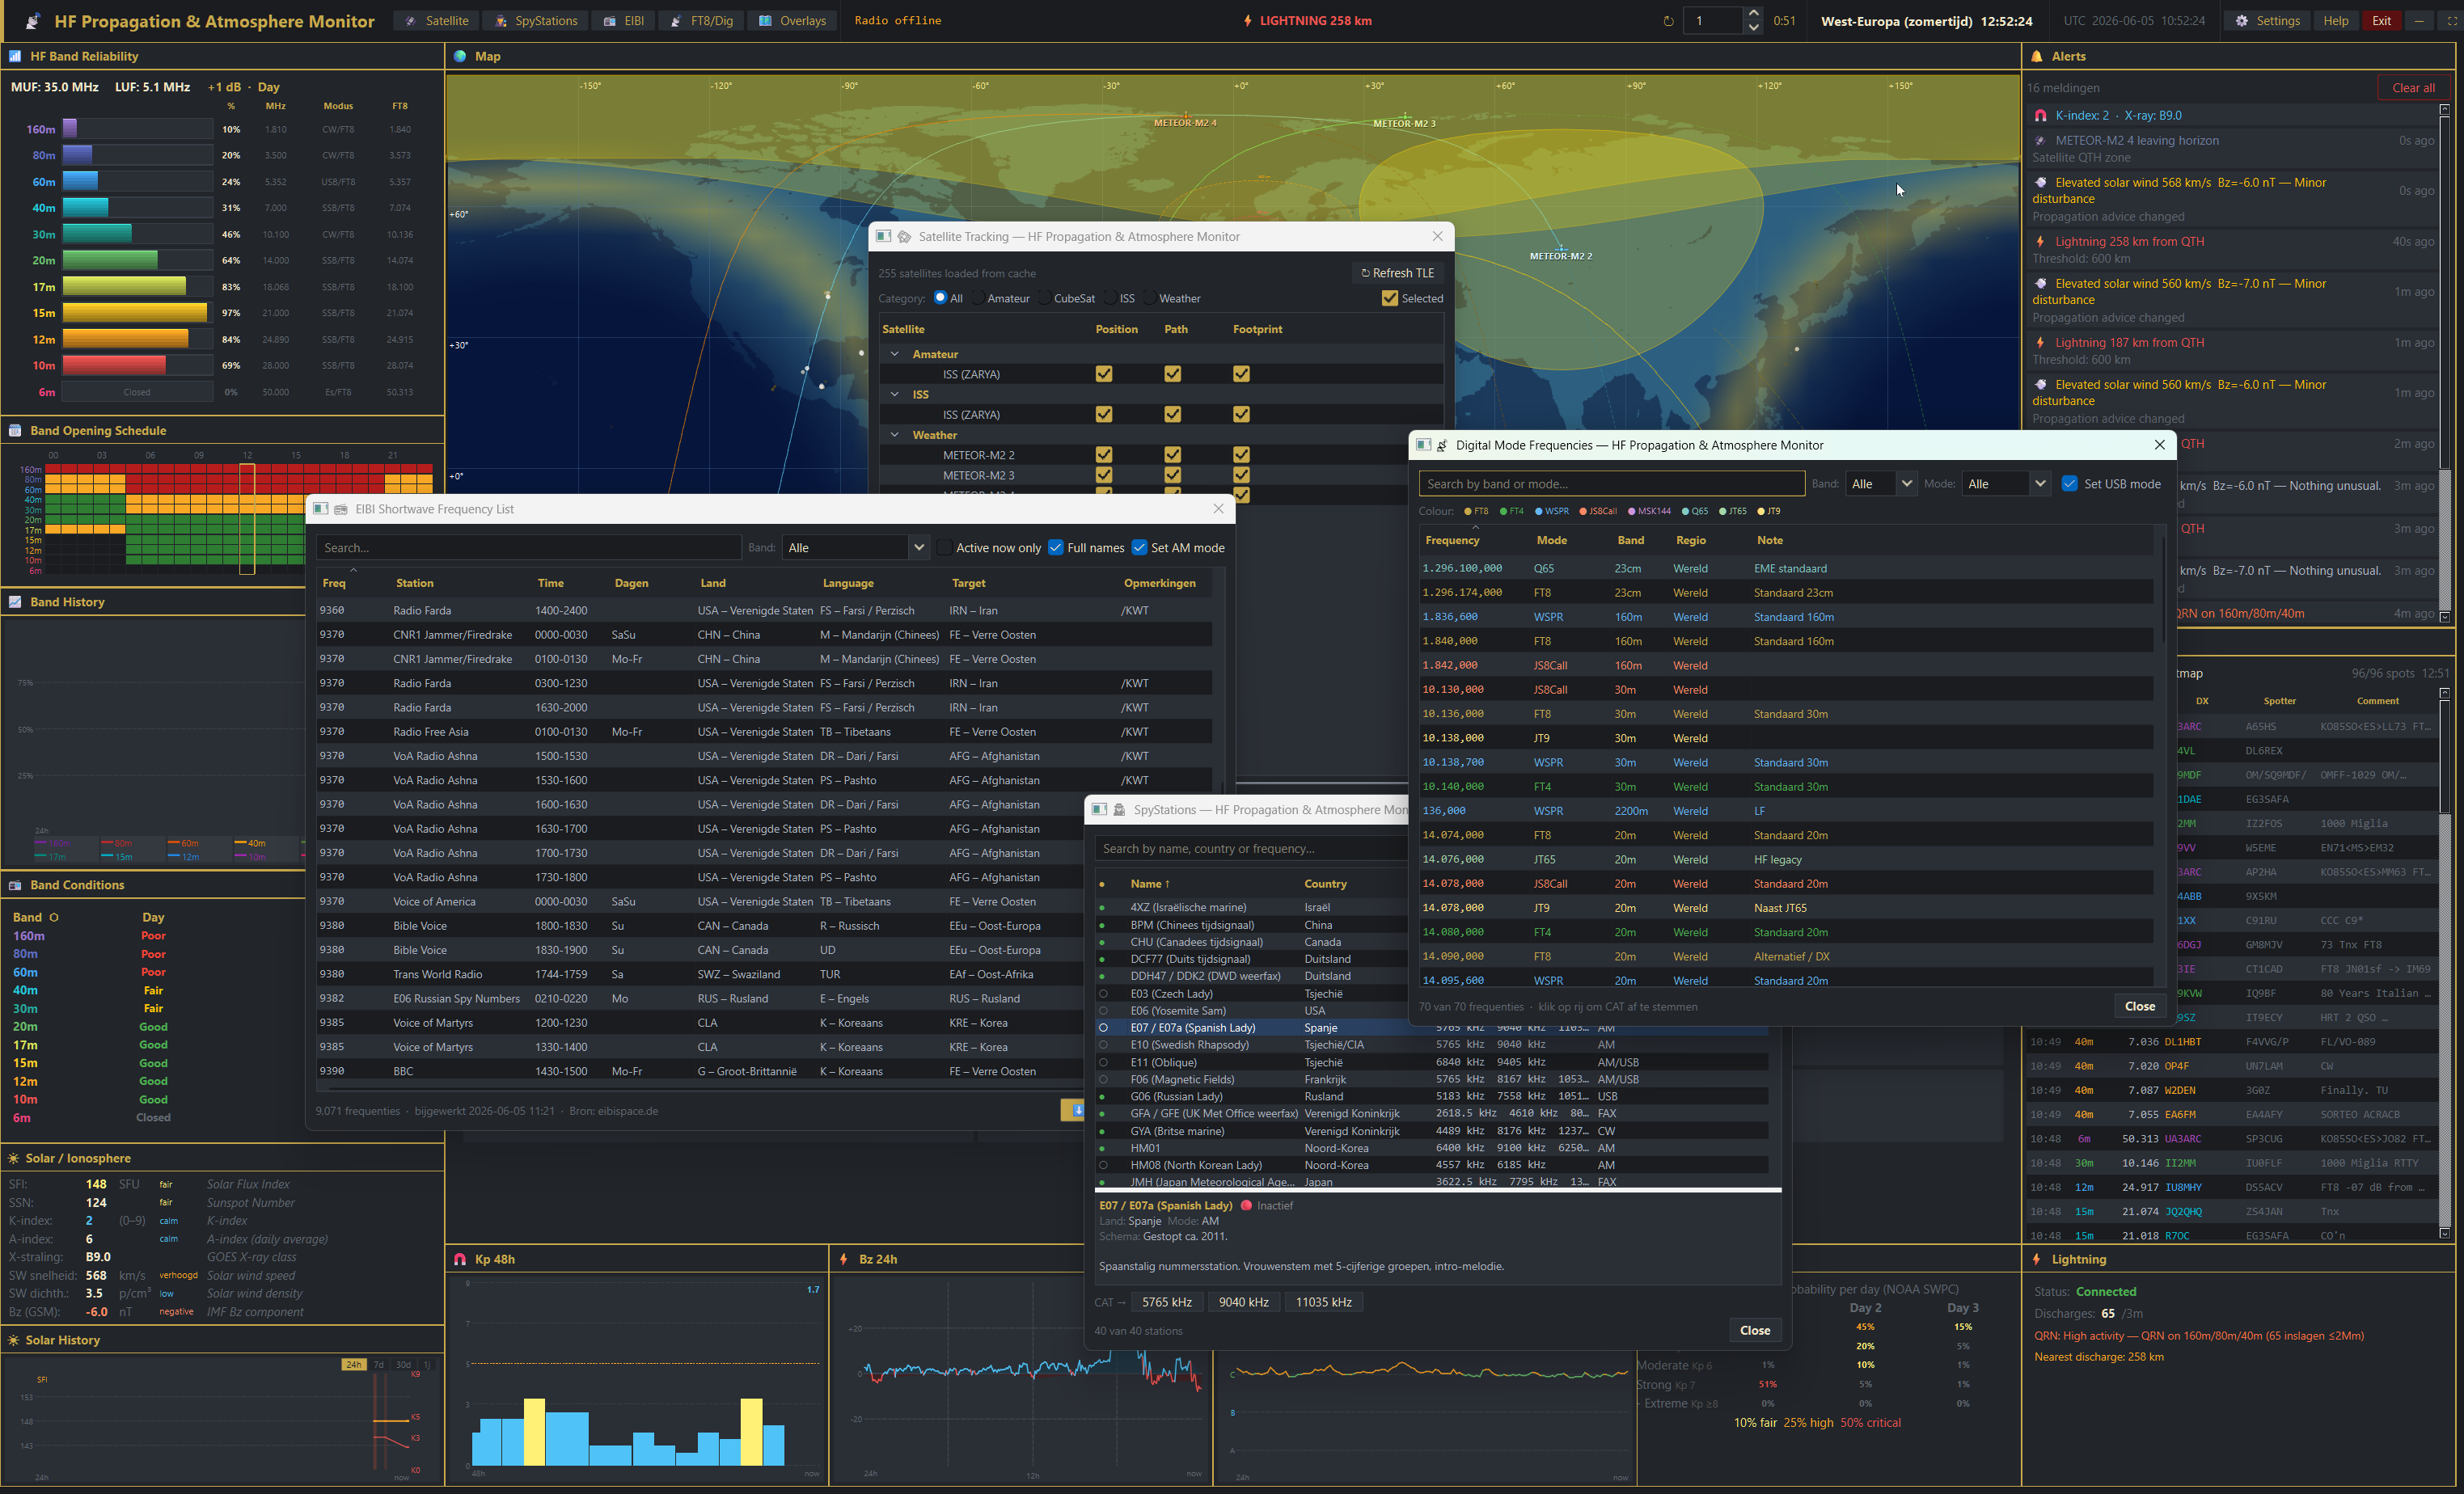Click the Kp 48h magnet icon
This screenshot has width=2464, height=1494.
pos(460,1259)
